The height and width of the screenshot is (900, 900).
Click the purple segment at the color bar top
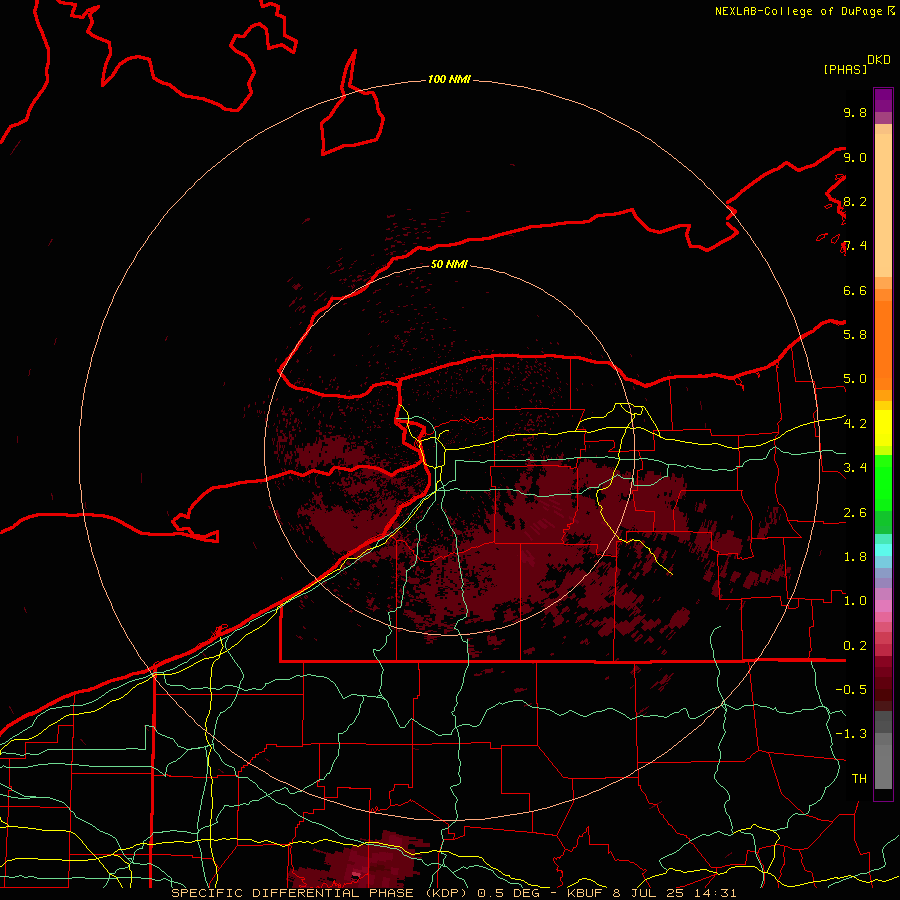click(883, 100)
